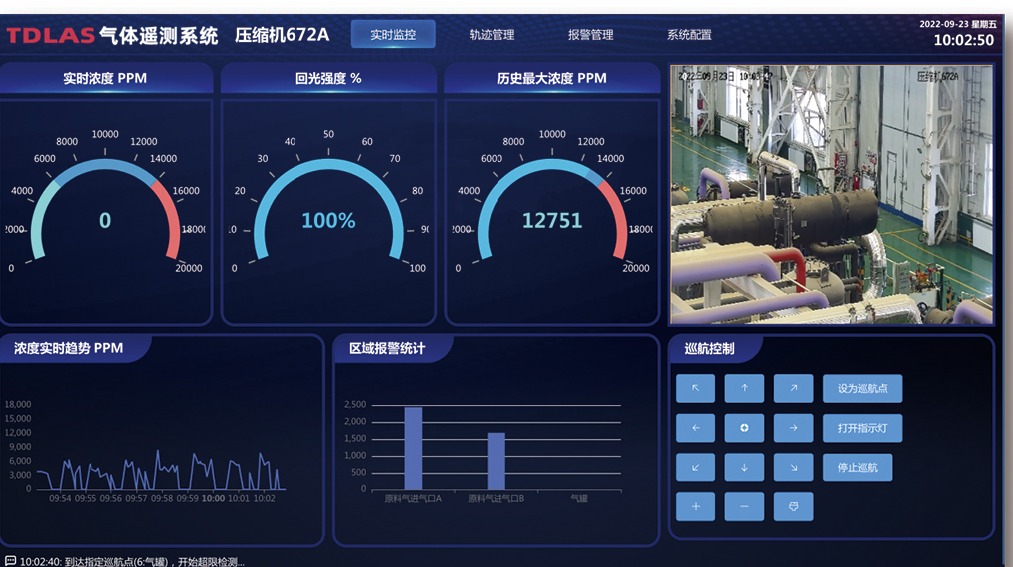Pan camera down-right with the arrow button
Screen dimensions: 1013x567
793,468
